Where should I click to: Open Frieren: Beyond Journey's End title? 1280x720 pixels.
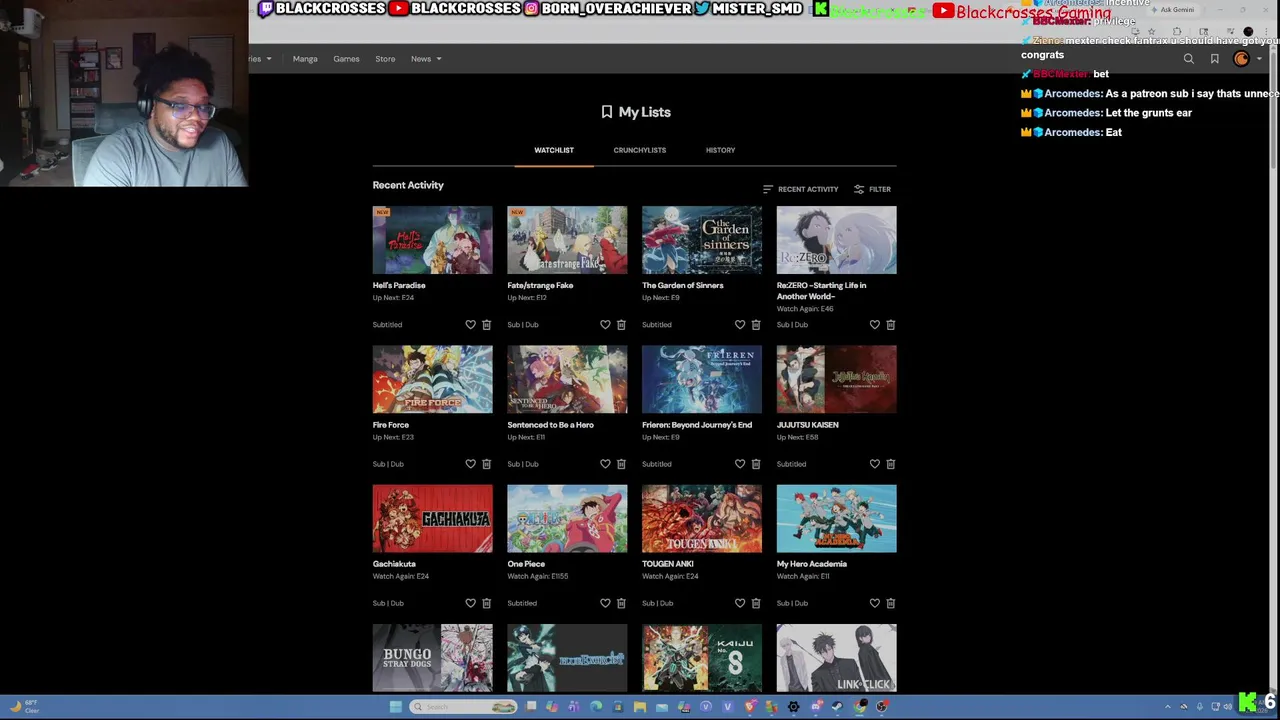tap(697, 425)
